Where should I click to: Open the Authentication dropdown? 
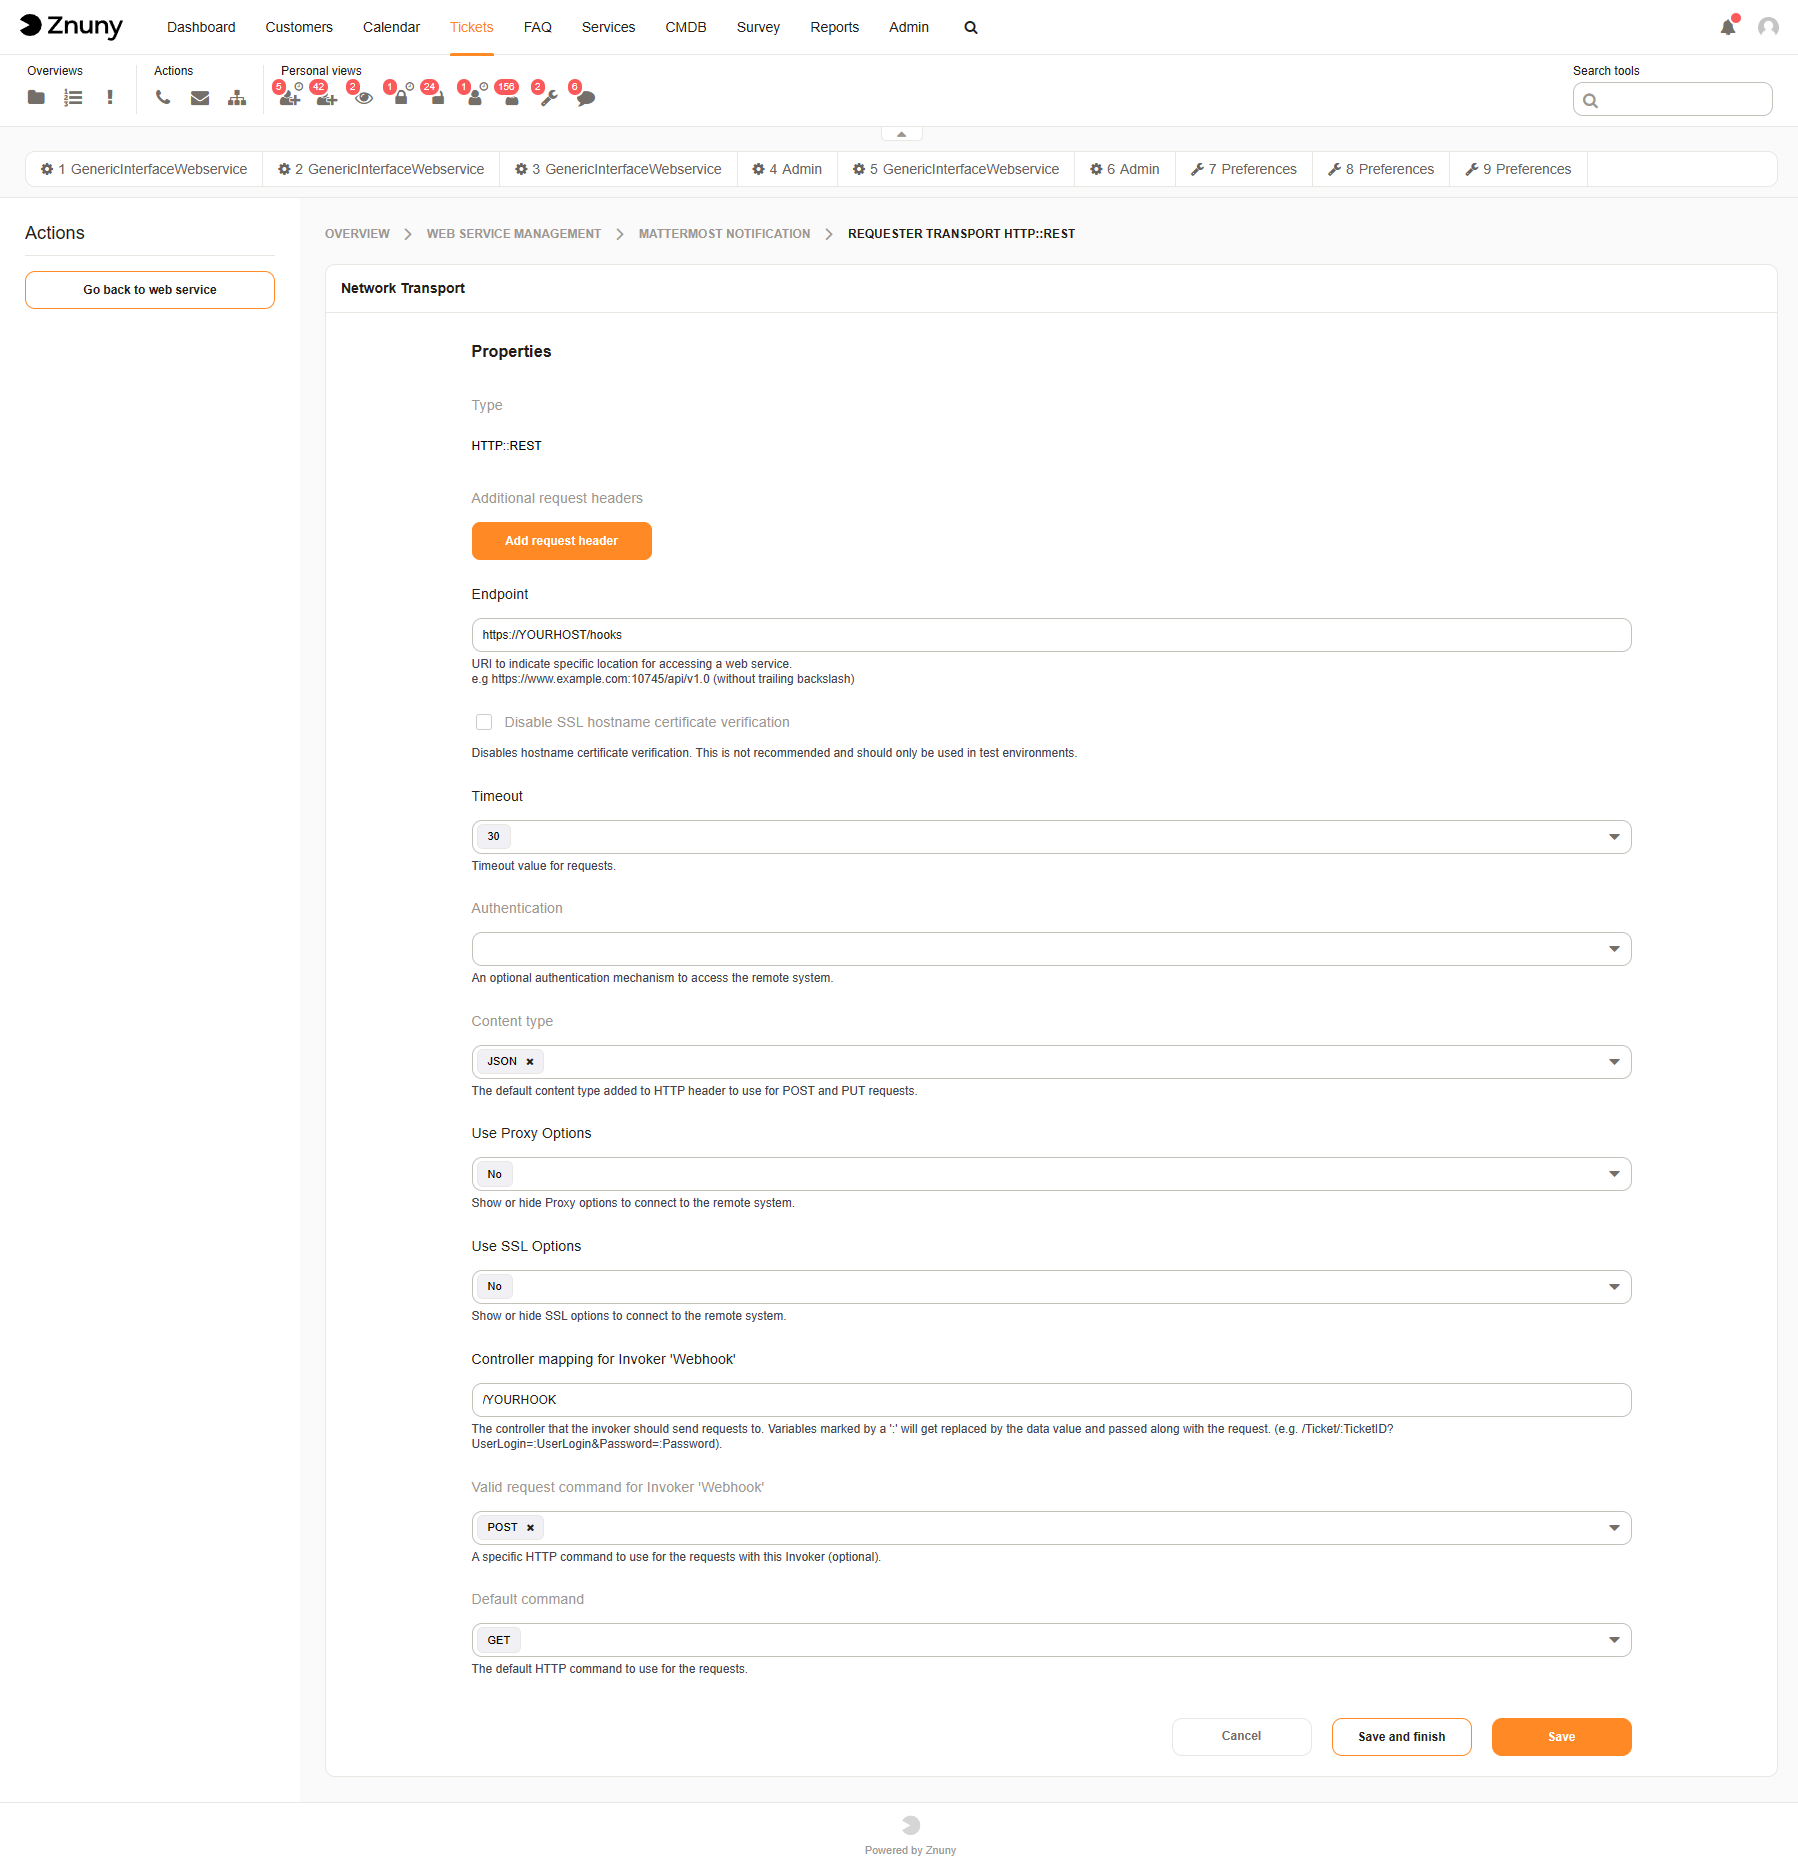point(1613,949)
